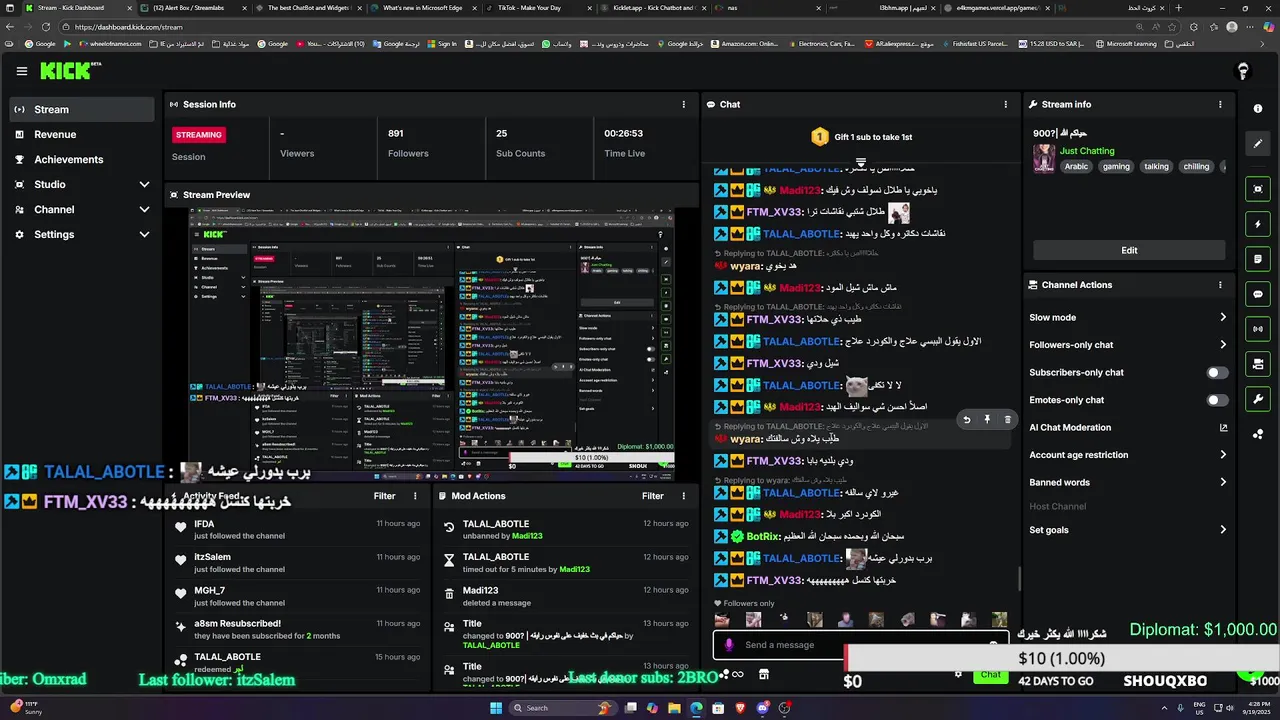Click Just Chatting category link
Screen dimensions: 1280x720
pyautogui.click(x=1087, y=151)
